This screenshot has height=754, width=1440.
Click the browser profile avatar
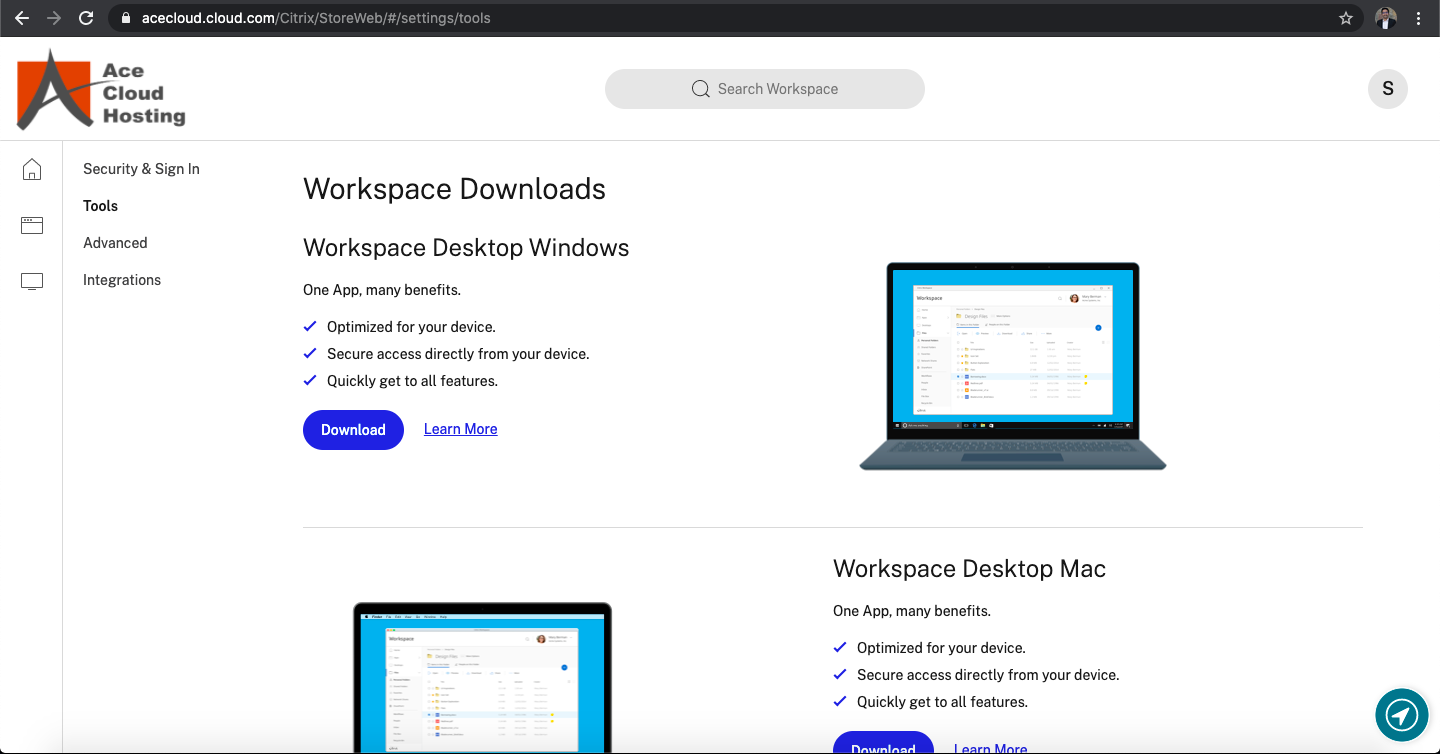pyautogui.click(x=1386, y=17)
